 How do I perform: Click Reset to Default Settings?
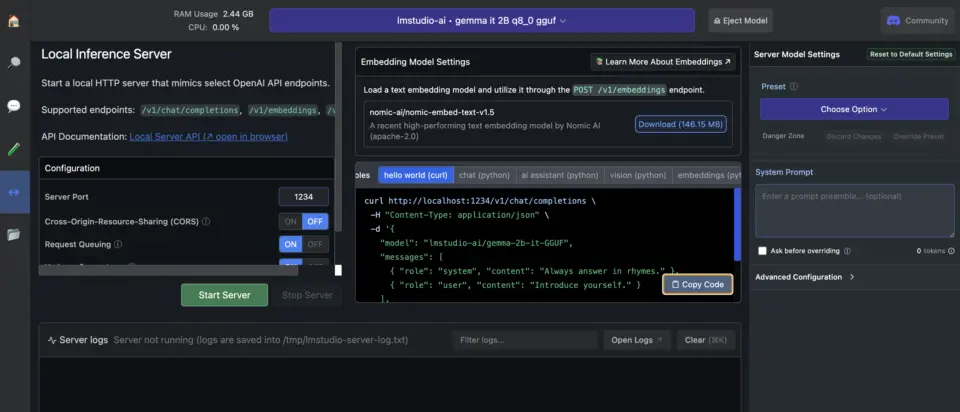pos(911,54)
